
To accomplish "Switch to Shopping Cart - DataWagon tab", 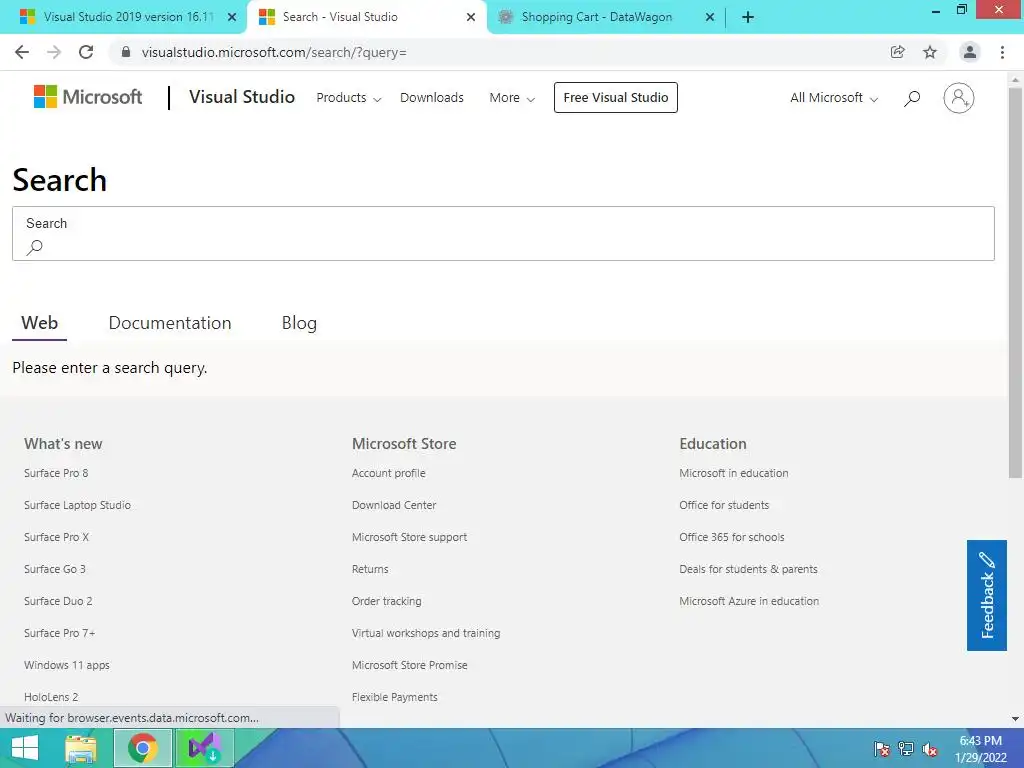I will pyautogui.click(x=596, y=17).
